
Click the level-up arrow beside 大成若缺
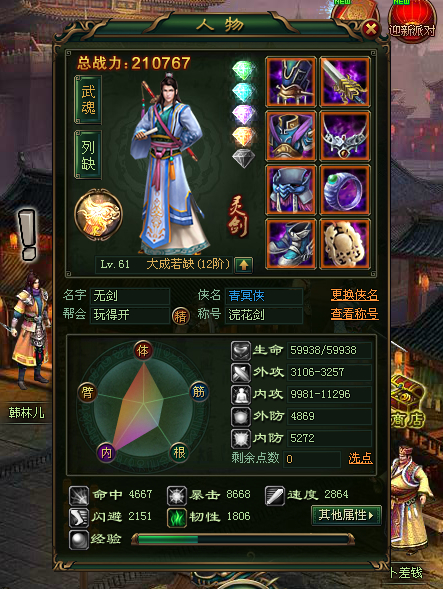pyautogui.click(x=243, y=265)
